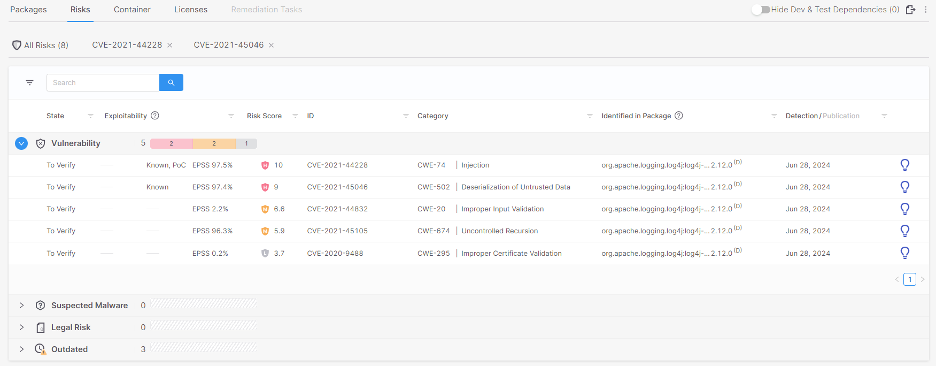Open the Risk Score column filter dropdown
Viewport: 936px width, 366px height.
pyautogui.click(x=295, y=116)
